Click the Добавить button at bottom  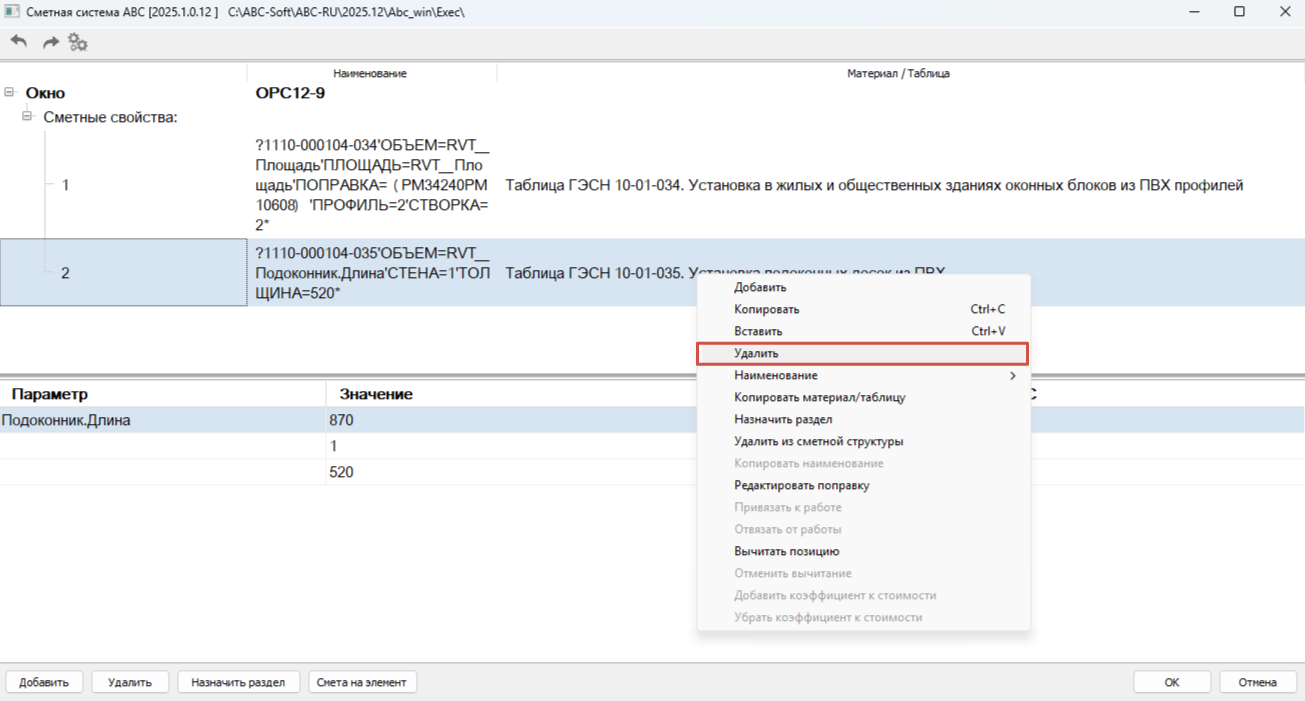tap(44, 682)
